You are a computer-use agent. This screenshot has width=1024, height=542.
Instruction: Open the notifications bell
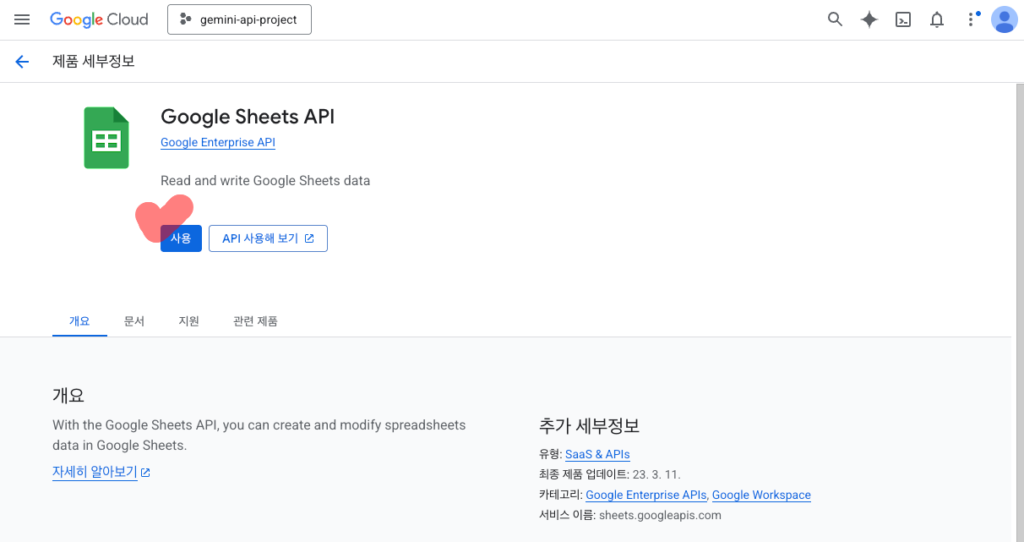coord(937,20)
